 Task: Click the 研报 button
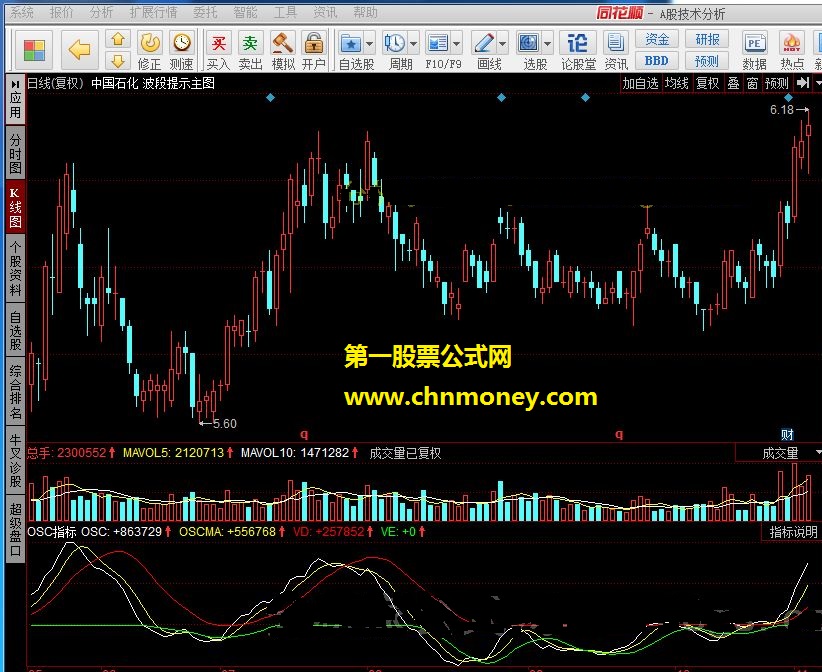point(707,39)
